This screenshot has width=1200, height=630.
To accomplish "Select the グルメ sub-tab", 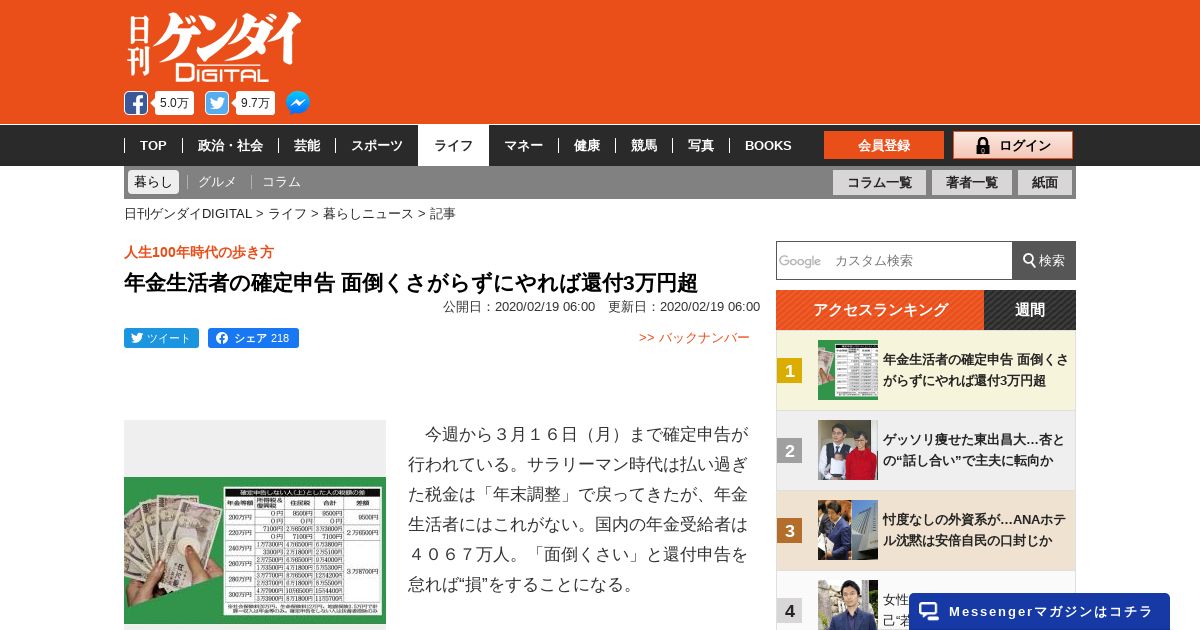I will 217,182.
